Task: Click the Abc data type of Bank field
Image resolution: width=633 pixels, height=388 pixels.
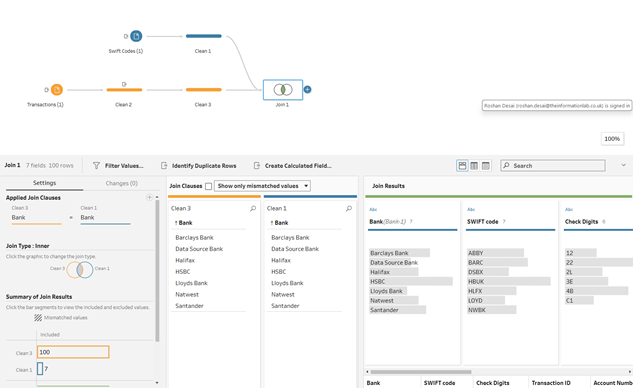Action: coord(373,210)
